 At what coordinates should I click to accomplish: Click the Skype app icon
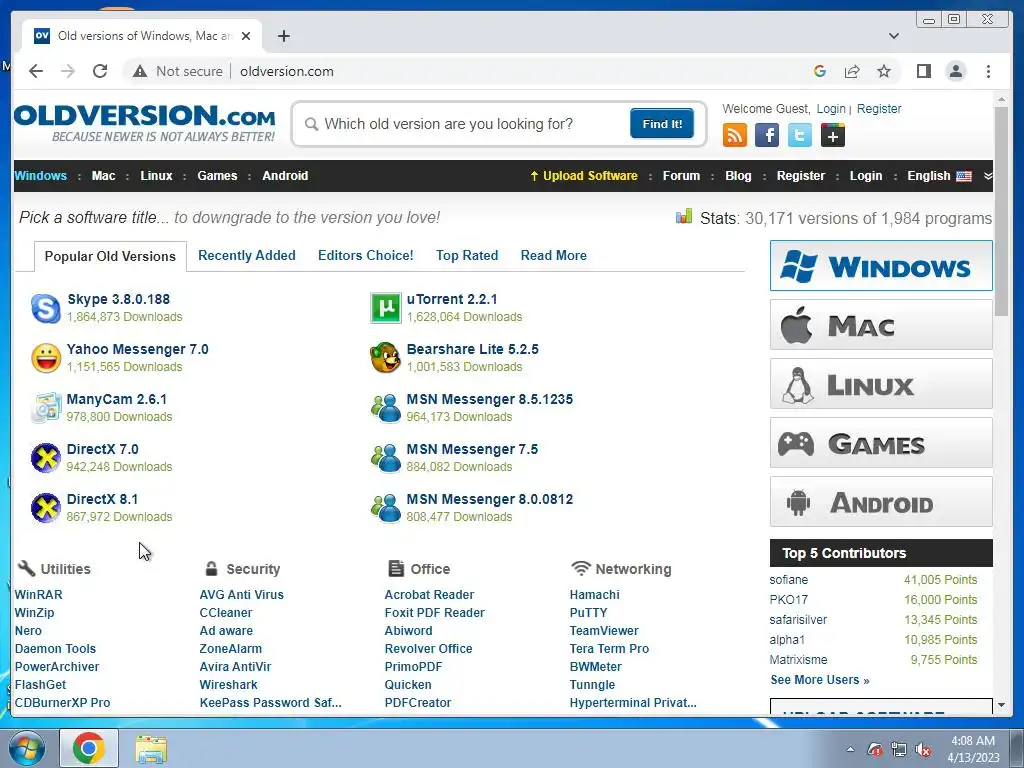coord(46,308)
